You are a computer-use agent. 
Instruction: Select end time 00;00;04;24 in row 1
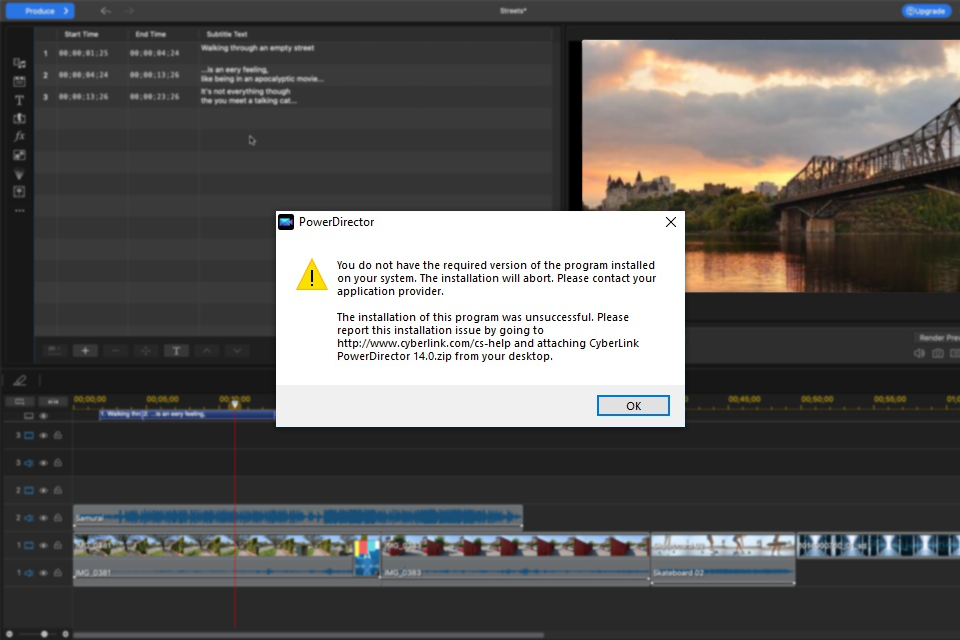coord(154,53)
